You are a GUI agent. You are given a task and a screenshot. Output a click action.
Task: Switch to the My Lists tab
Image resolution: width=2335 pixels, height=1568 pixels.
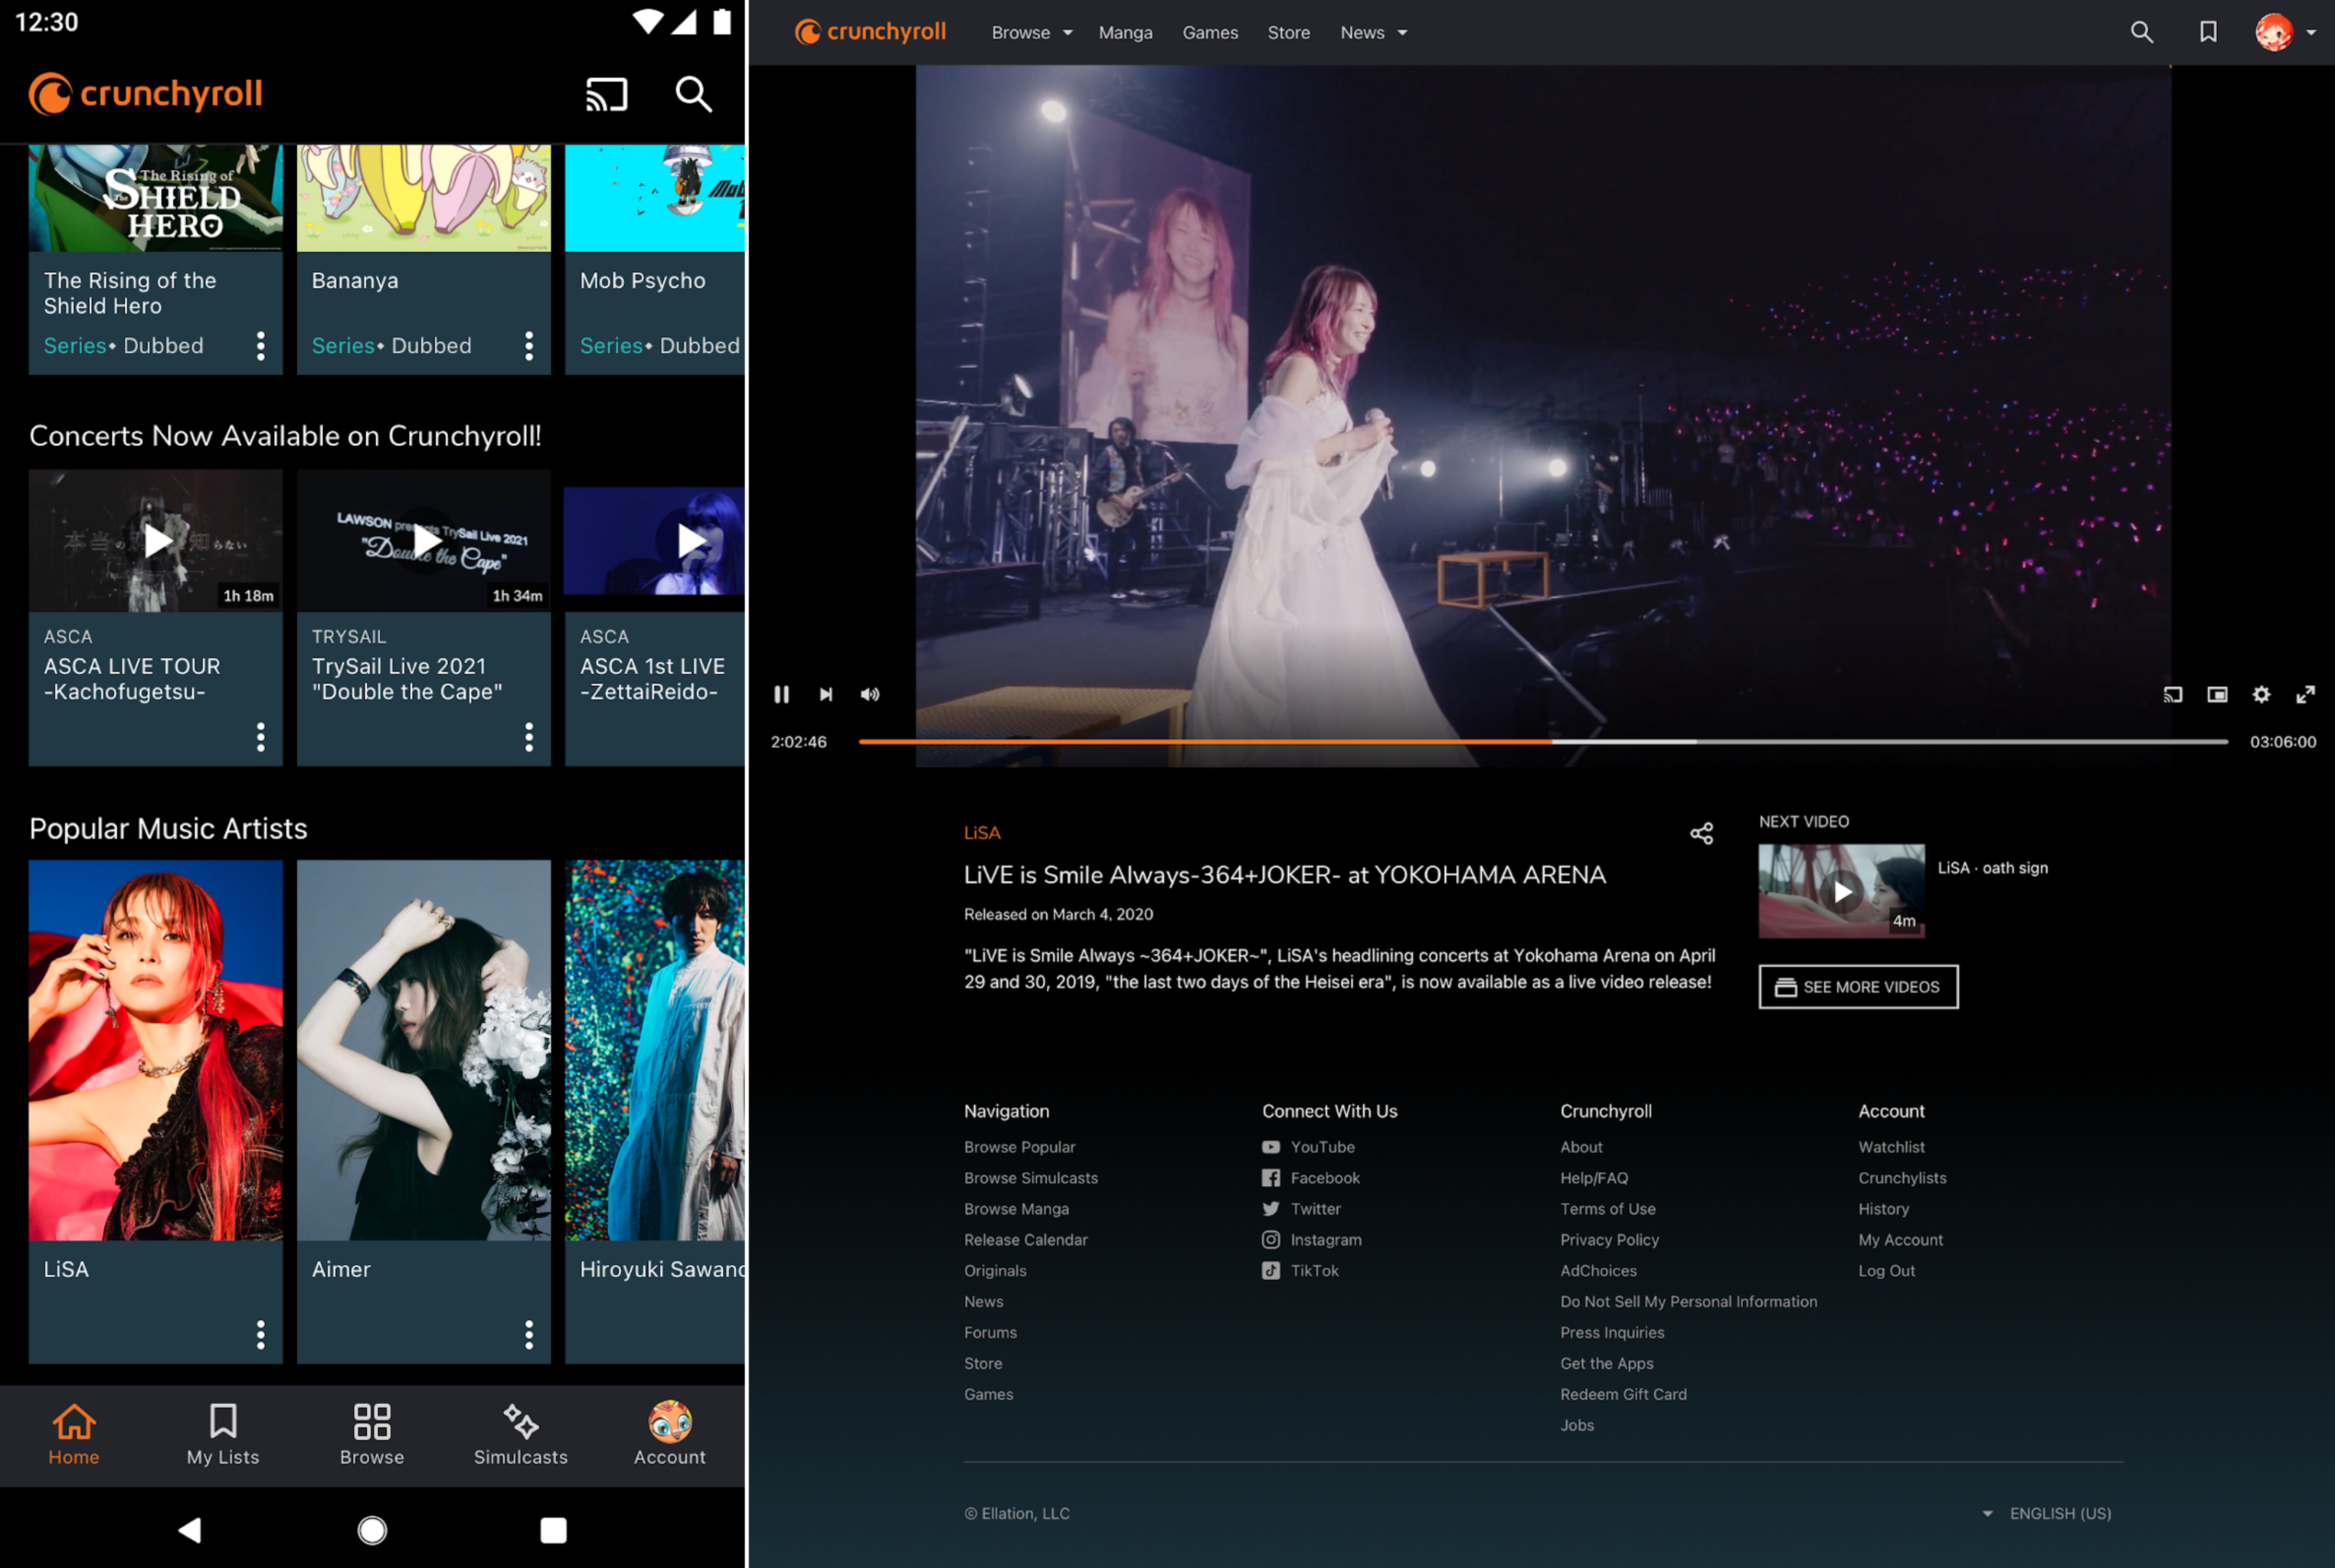pos(223,1435)
